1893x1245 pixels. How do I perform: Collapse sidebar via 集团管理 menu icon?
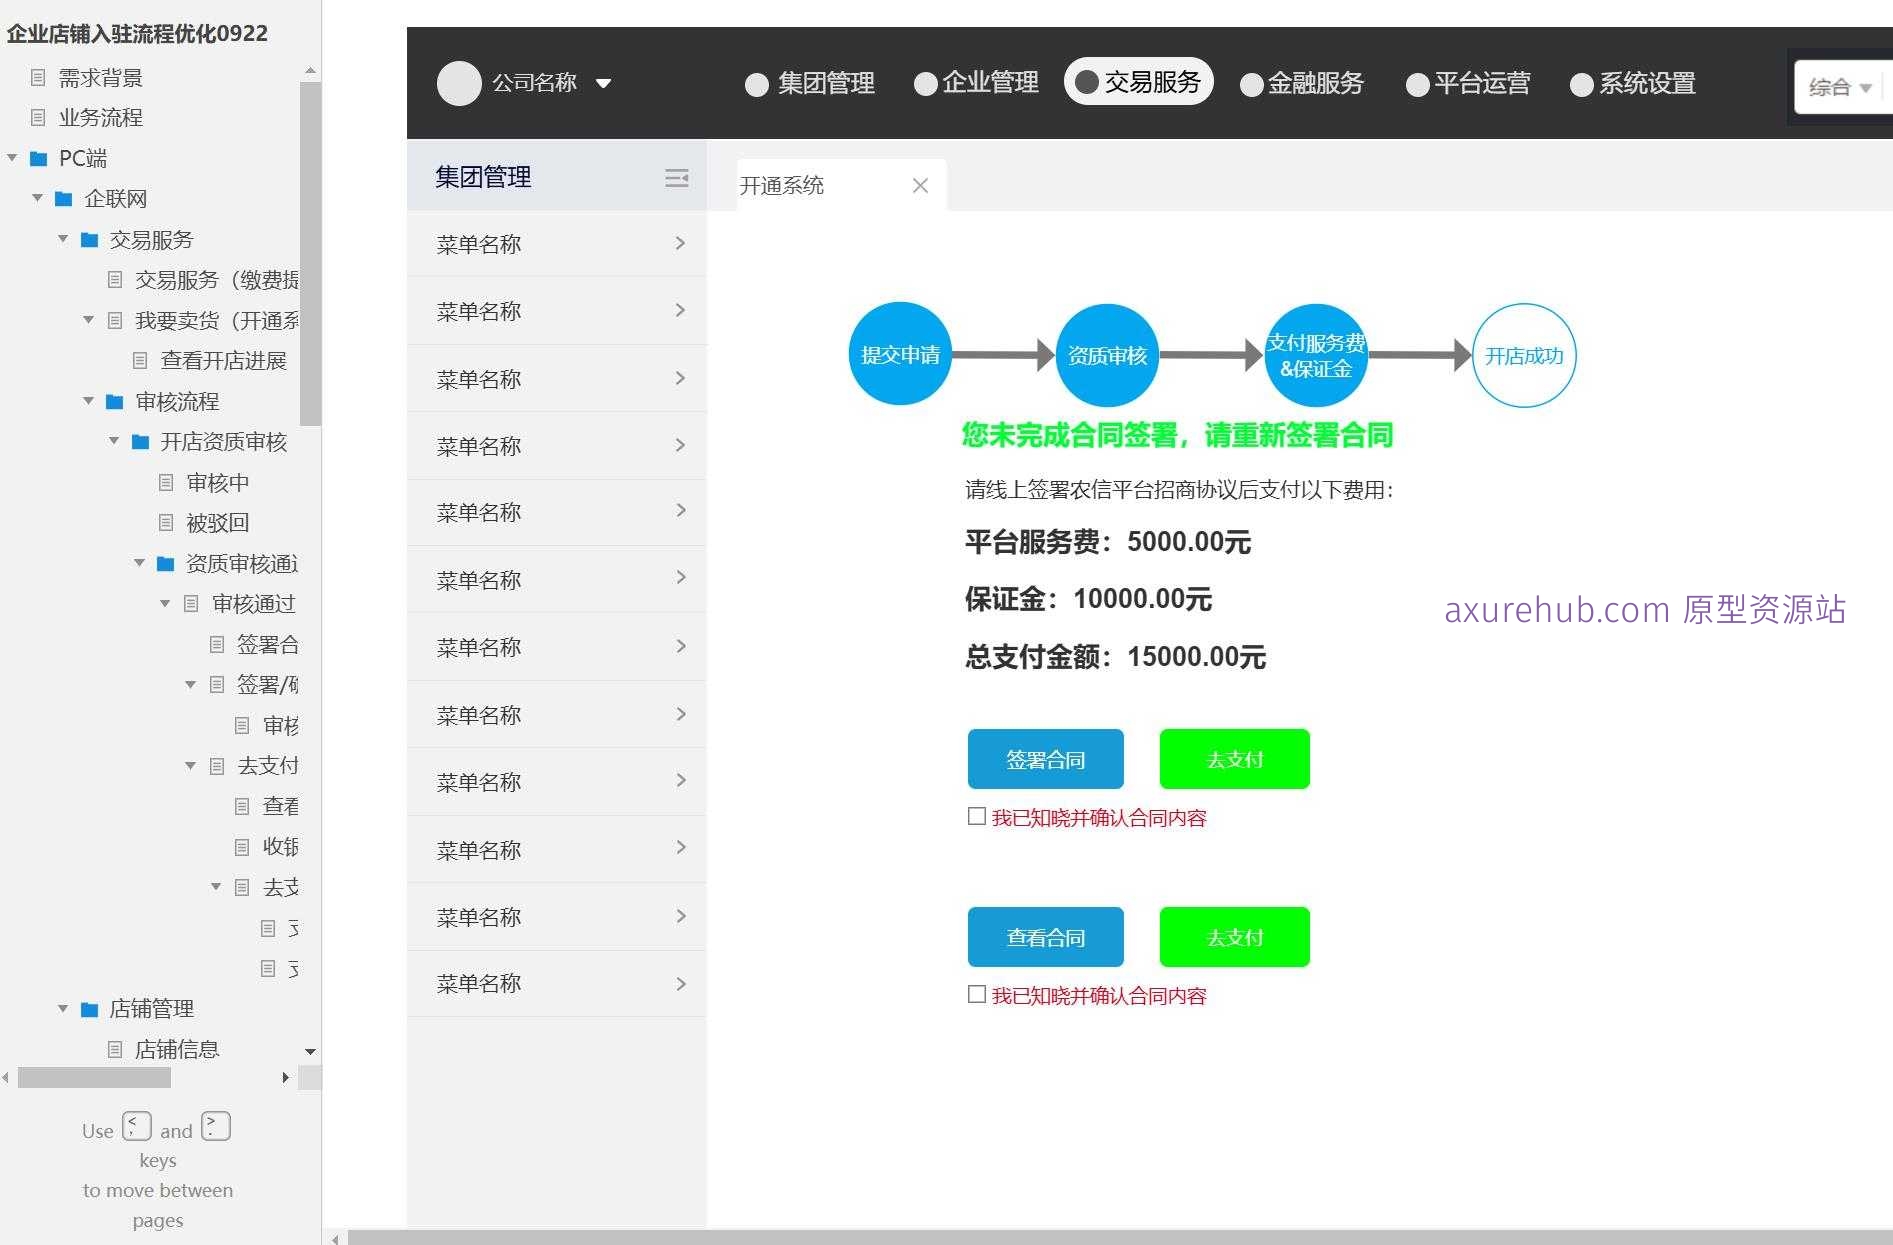tap(677, 177)
